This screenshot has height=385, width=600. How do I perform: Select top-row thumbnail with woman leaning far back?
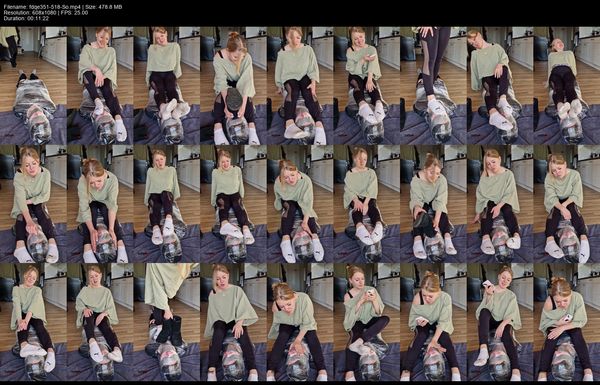[567, 86]
